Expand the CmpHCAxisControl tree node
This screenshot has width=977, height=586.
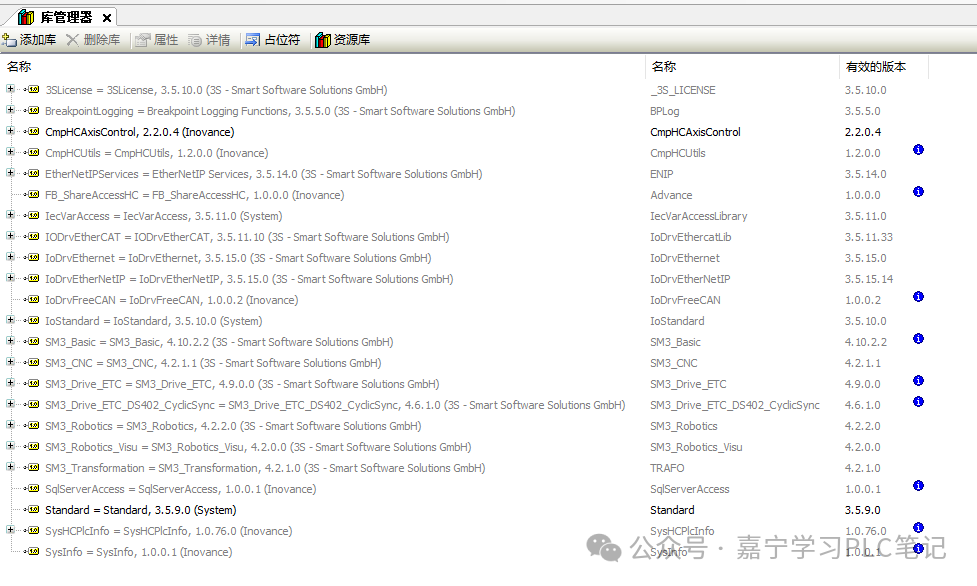[x=10, y=131]
